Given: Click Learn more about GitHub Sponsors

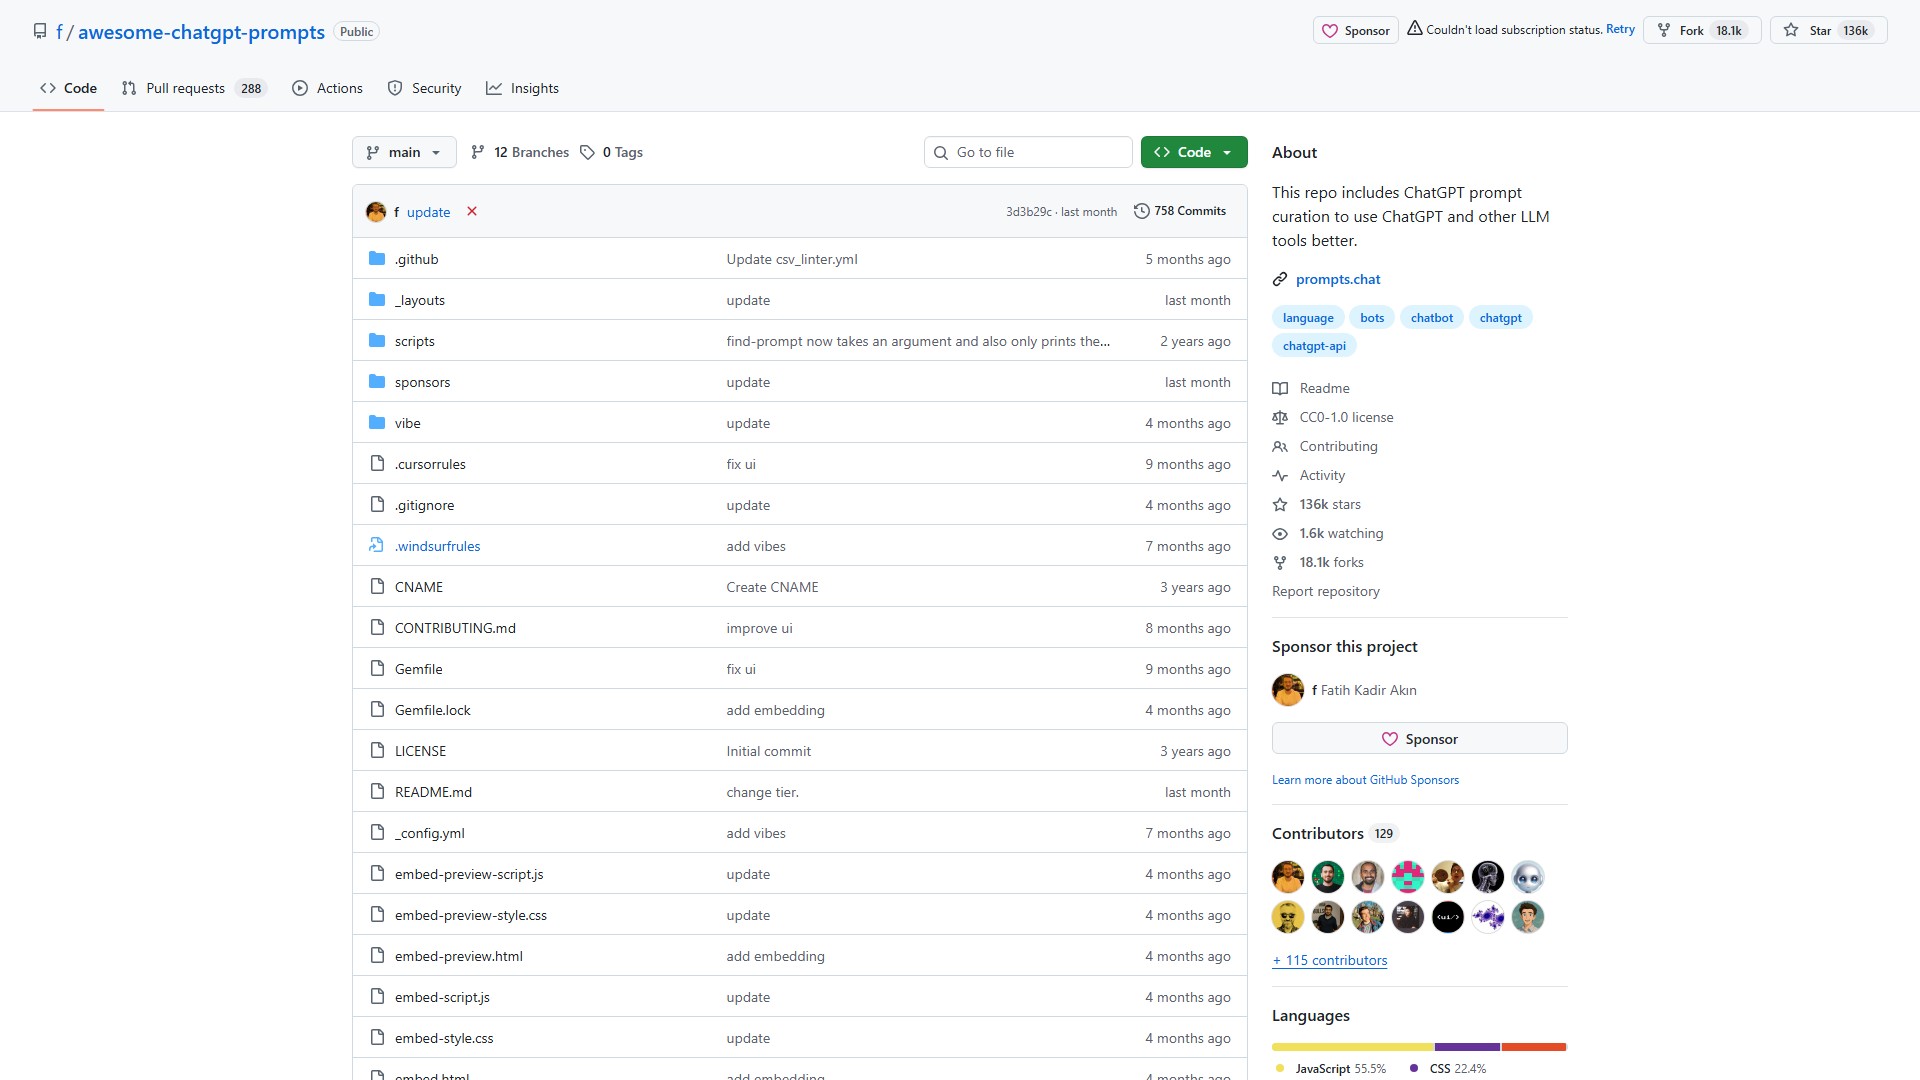Looking at the screenshot, I should [1365, 780].
